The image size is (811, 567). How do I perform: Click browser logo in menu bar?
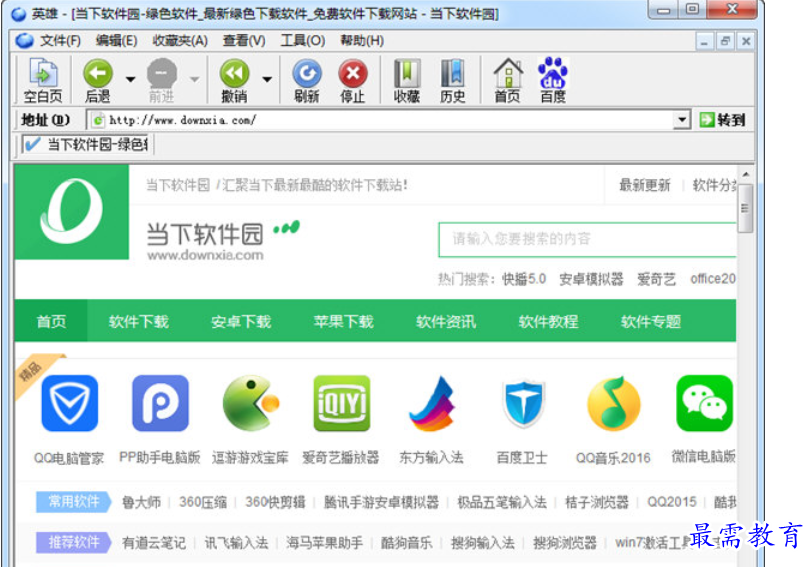(24, 40)
